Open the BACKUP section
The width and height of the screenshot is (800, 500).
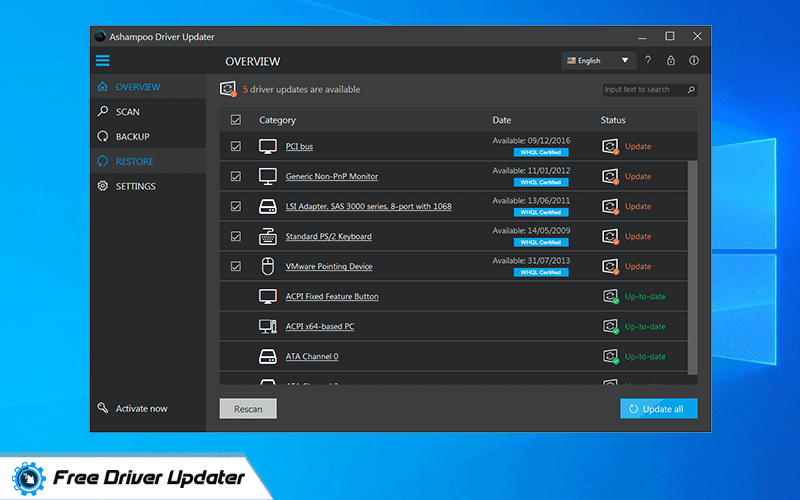point(148,137)
